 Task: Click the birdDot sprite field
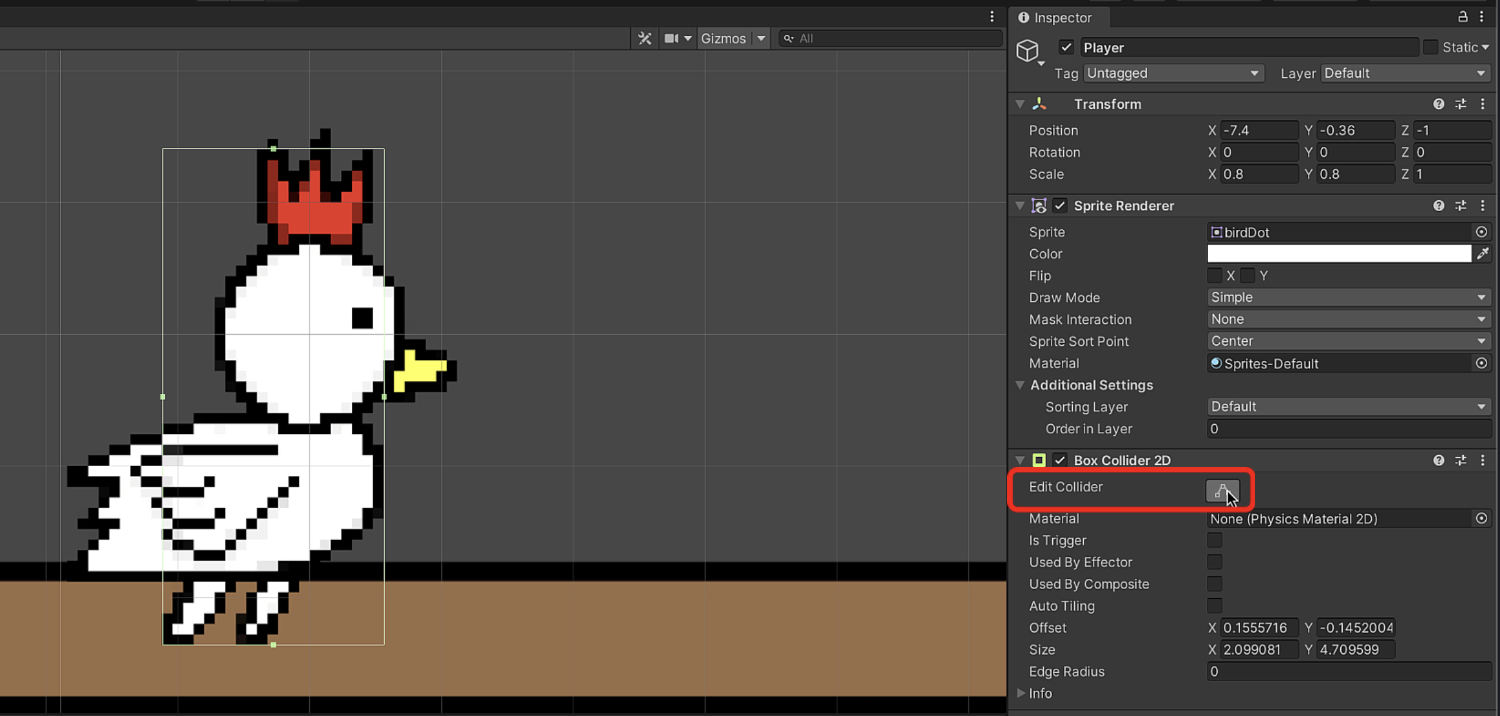tap(1340, 232)
